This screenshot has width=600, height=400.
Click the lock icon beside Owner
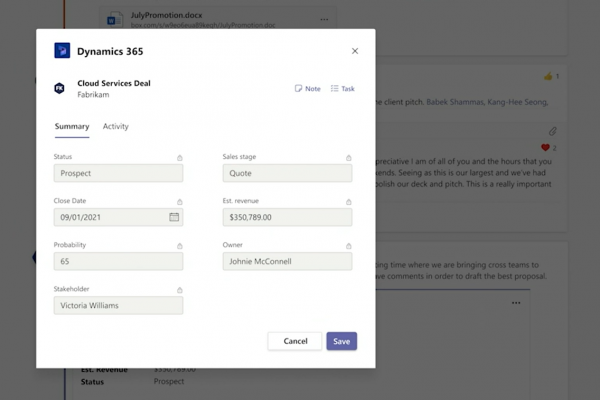tap(349, 246)
